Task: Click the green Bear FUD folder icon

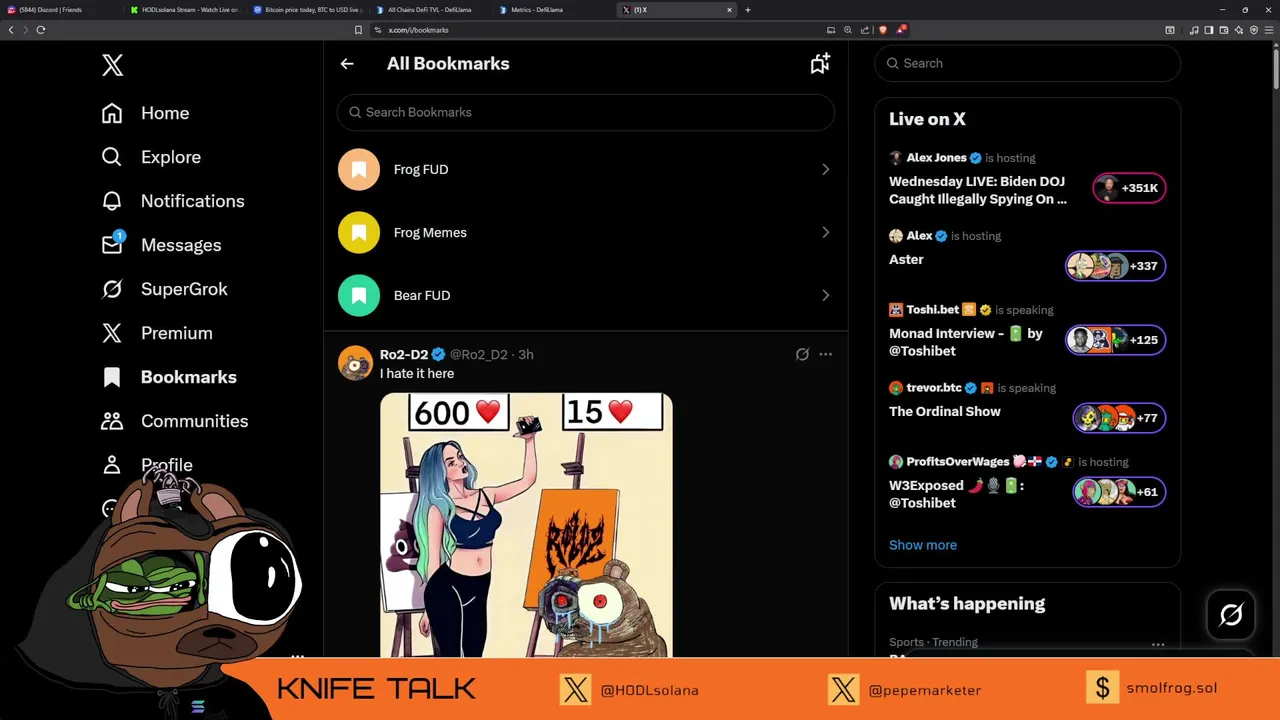Action: coord(359,295)
